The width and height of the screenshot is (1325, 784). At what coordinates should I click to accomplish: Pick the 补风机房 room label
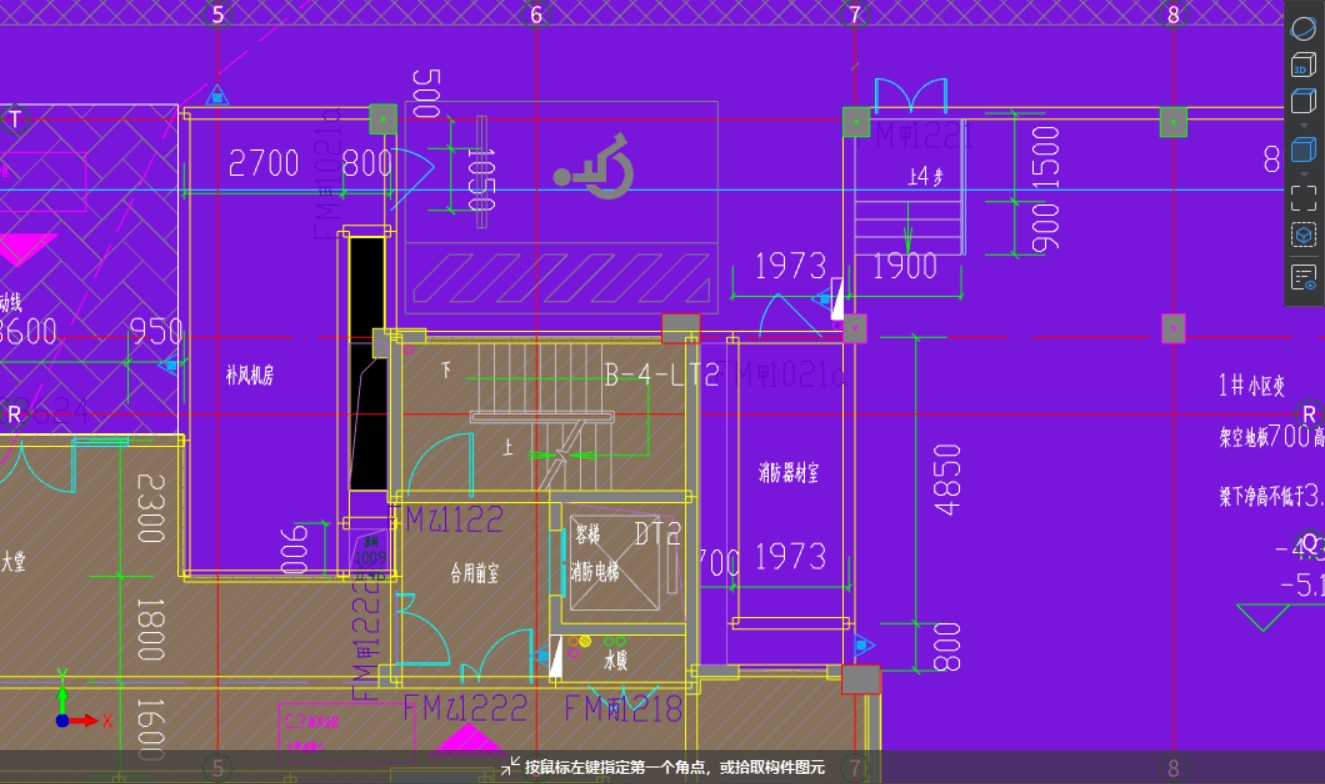[249, 376]
